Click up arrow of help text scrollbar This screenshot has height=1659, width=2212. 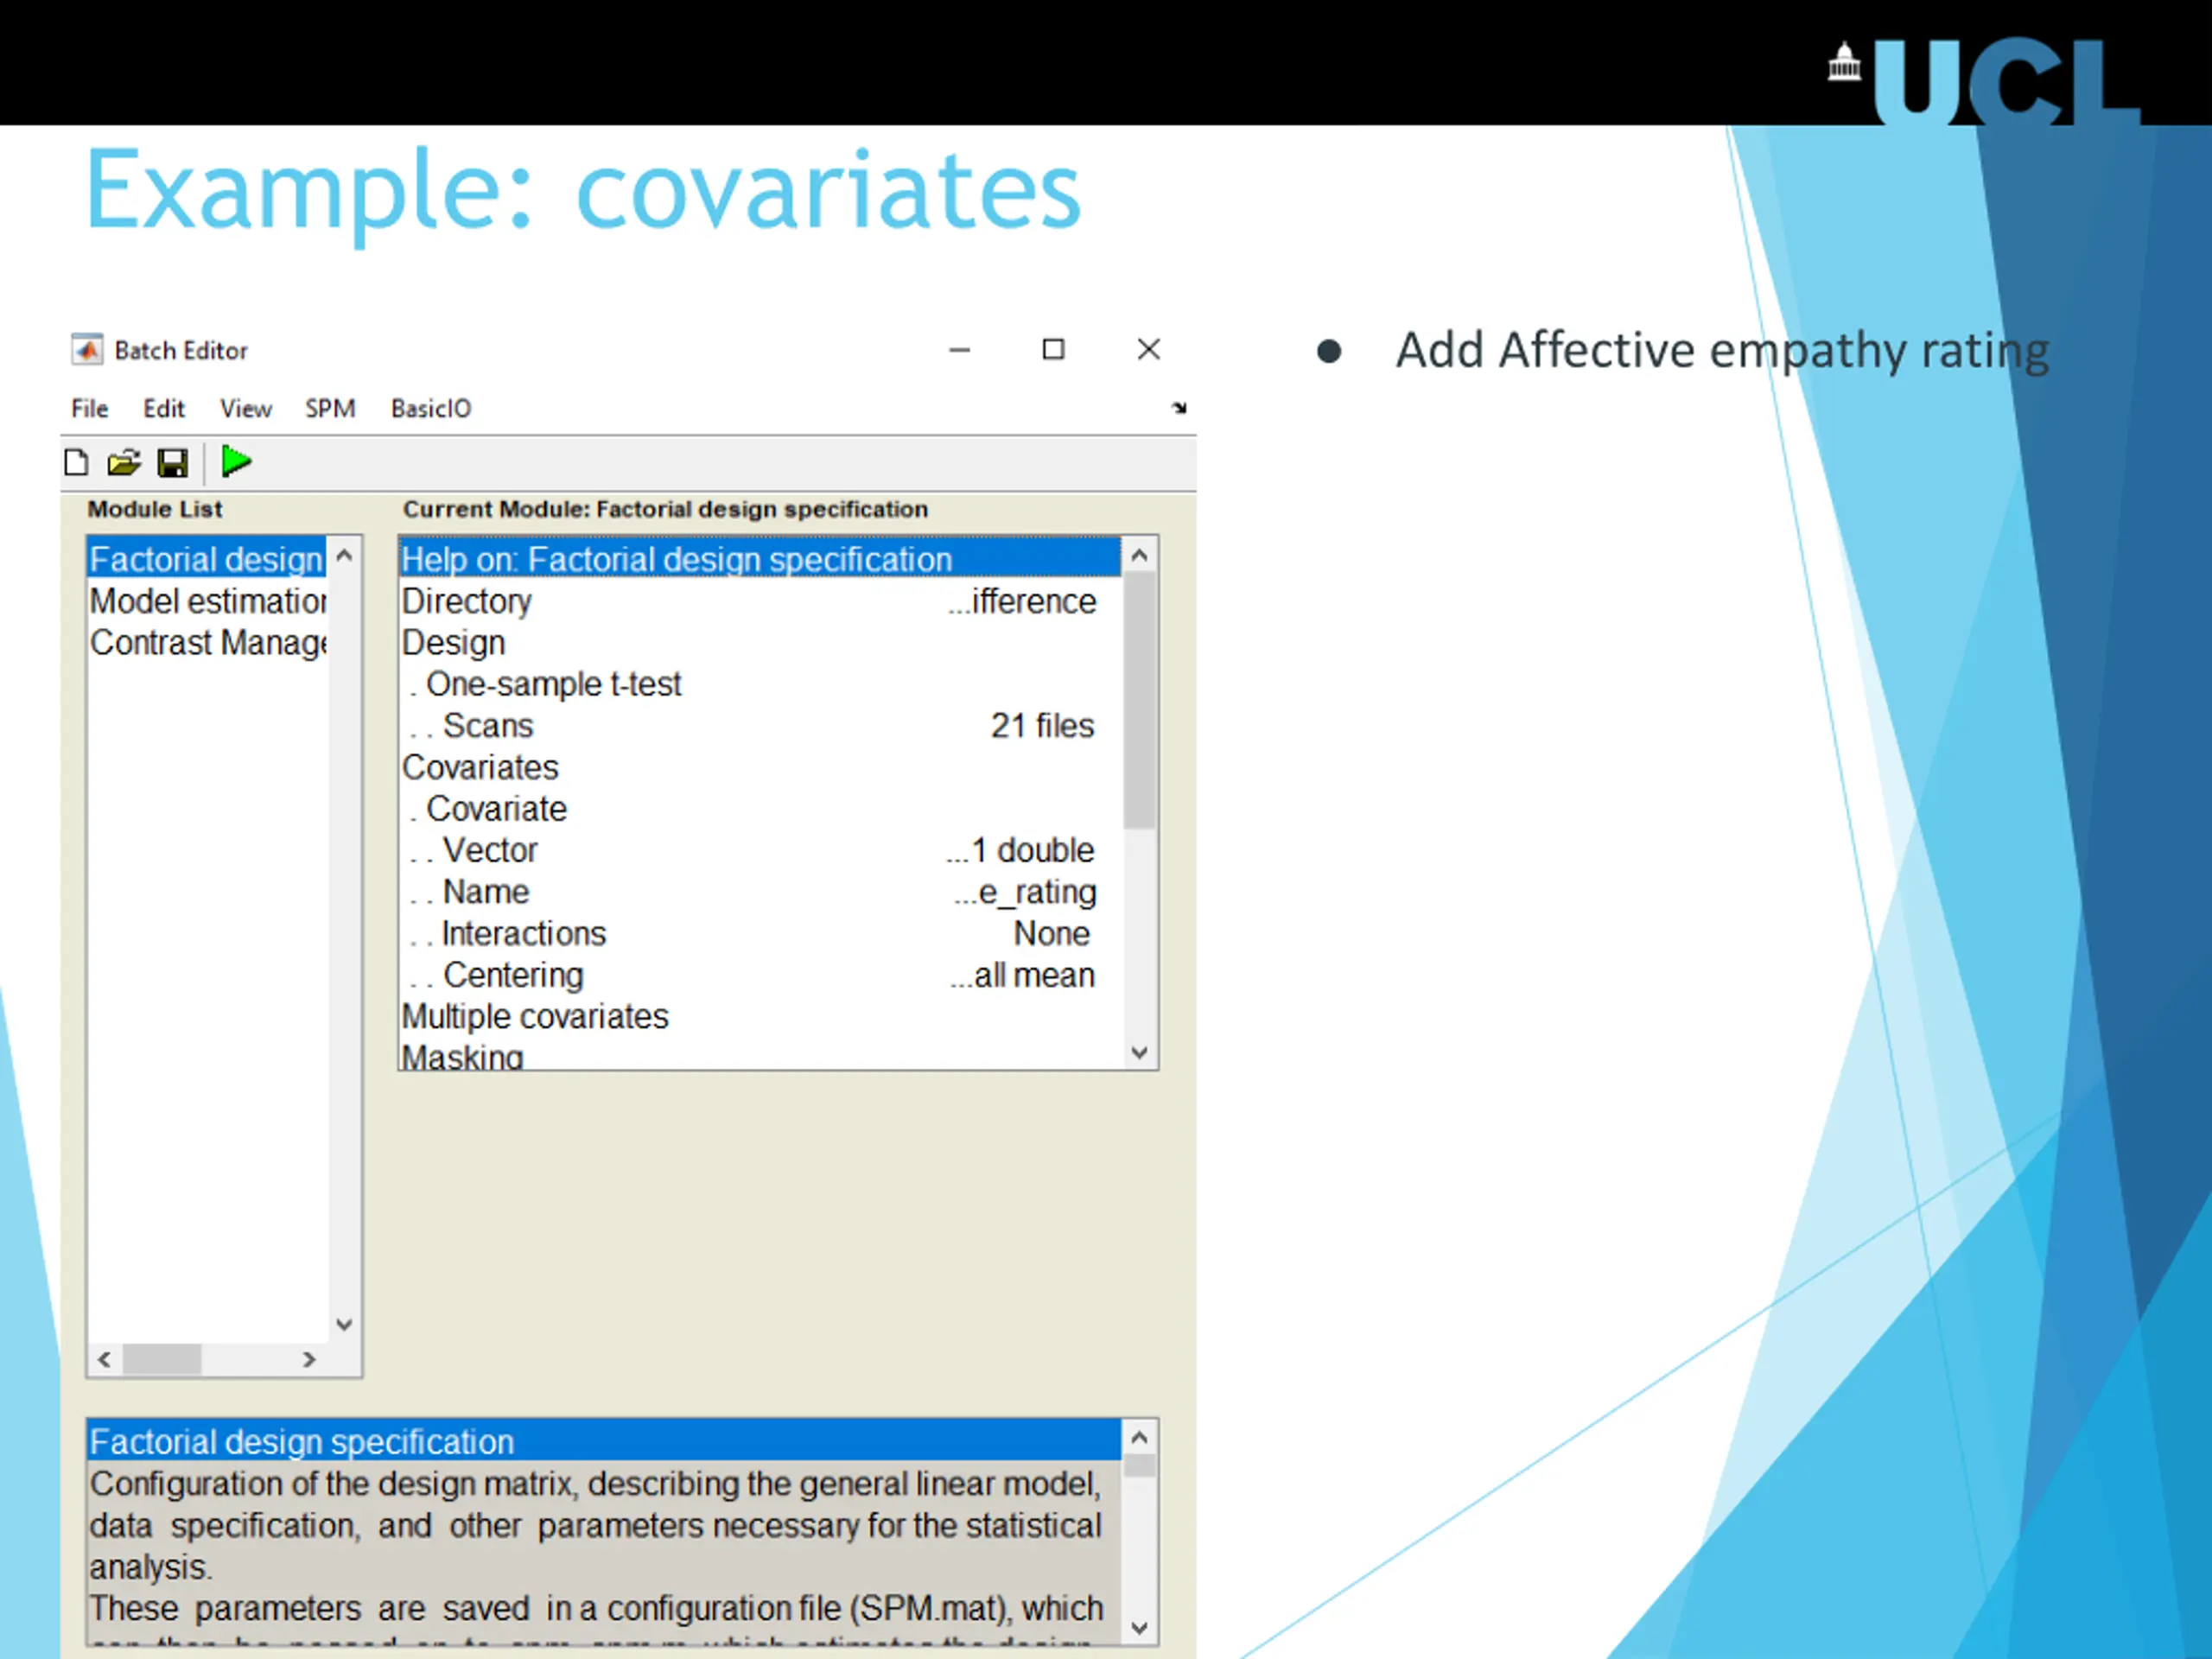click(x=1139, y=1438)
